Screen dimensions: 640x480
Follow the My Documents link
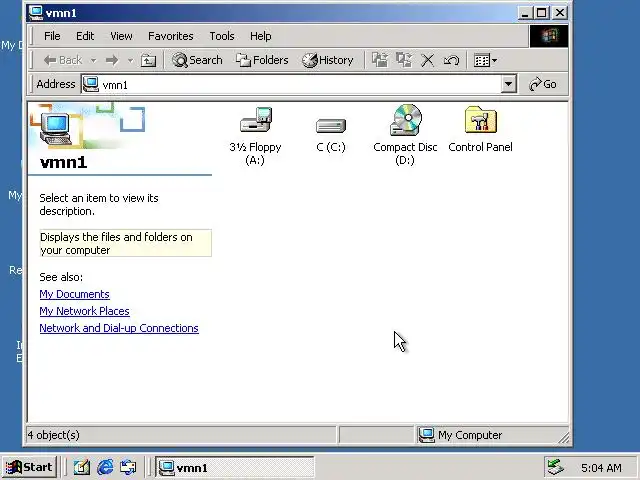[74, 294]
